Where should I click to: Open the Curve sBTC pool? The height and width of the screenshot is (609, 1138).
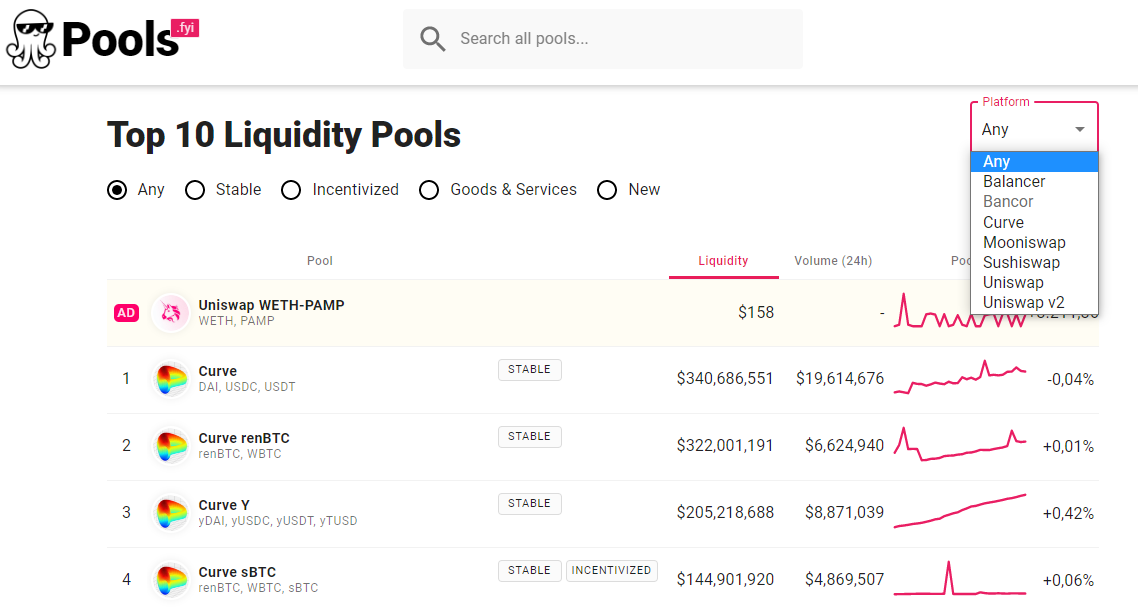pyautogui.click(x=237, y=572)
